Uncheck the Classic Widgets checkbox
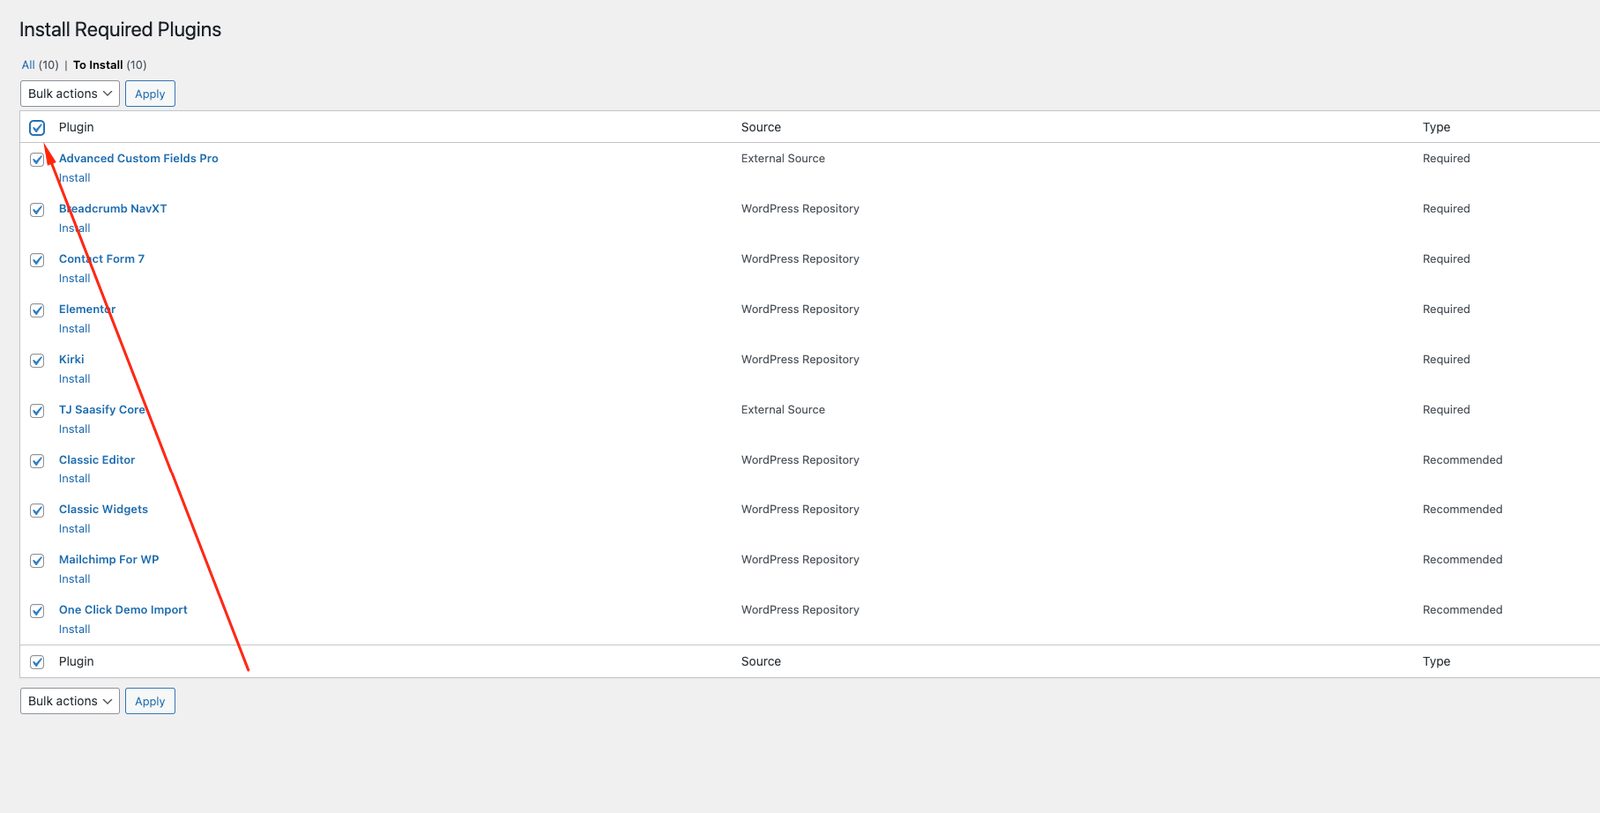Viewport: 1600px width, 813px height. [37, 510]
